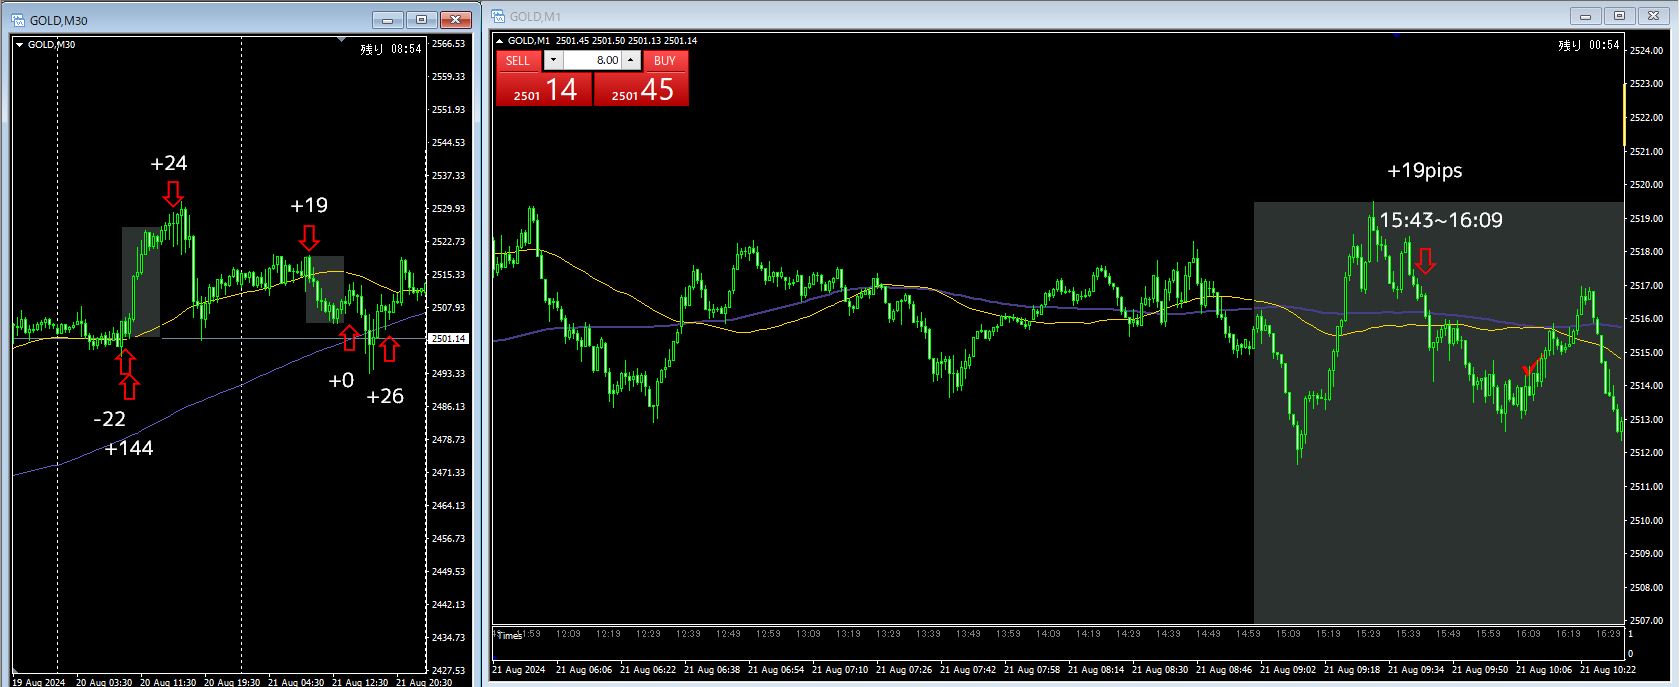Viewport: 1680px width, 687px height.
Task: Click the 21 Aug 20:30 time label on M30 chart
Action: tap(424, 682)
